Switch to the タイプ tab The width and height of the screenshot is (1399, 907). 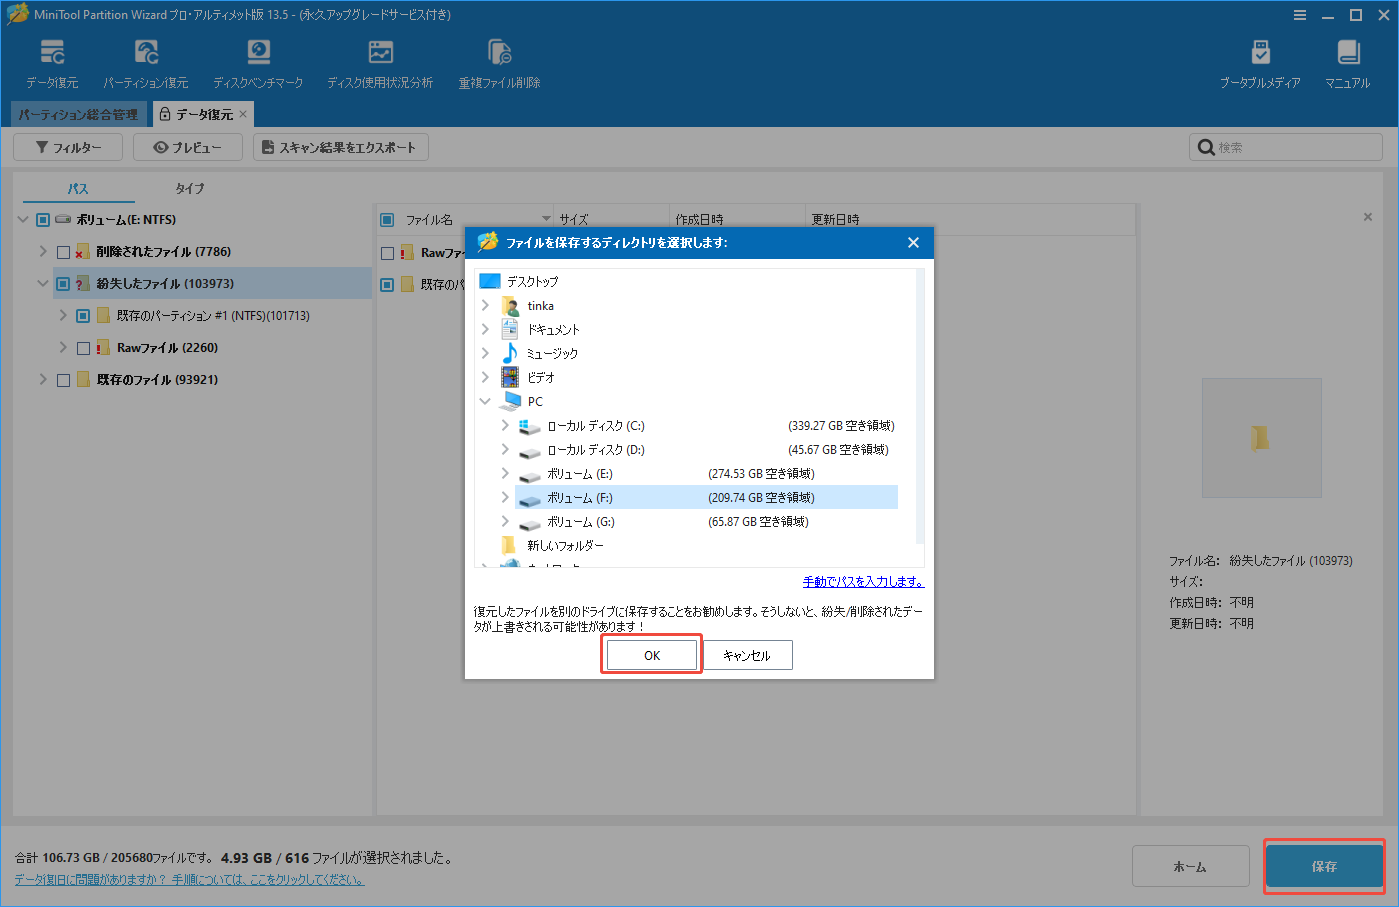coord(189,188)
